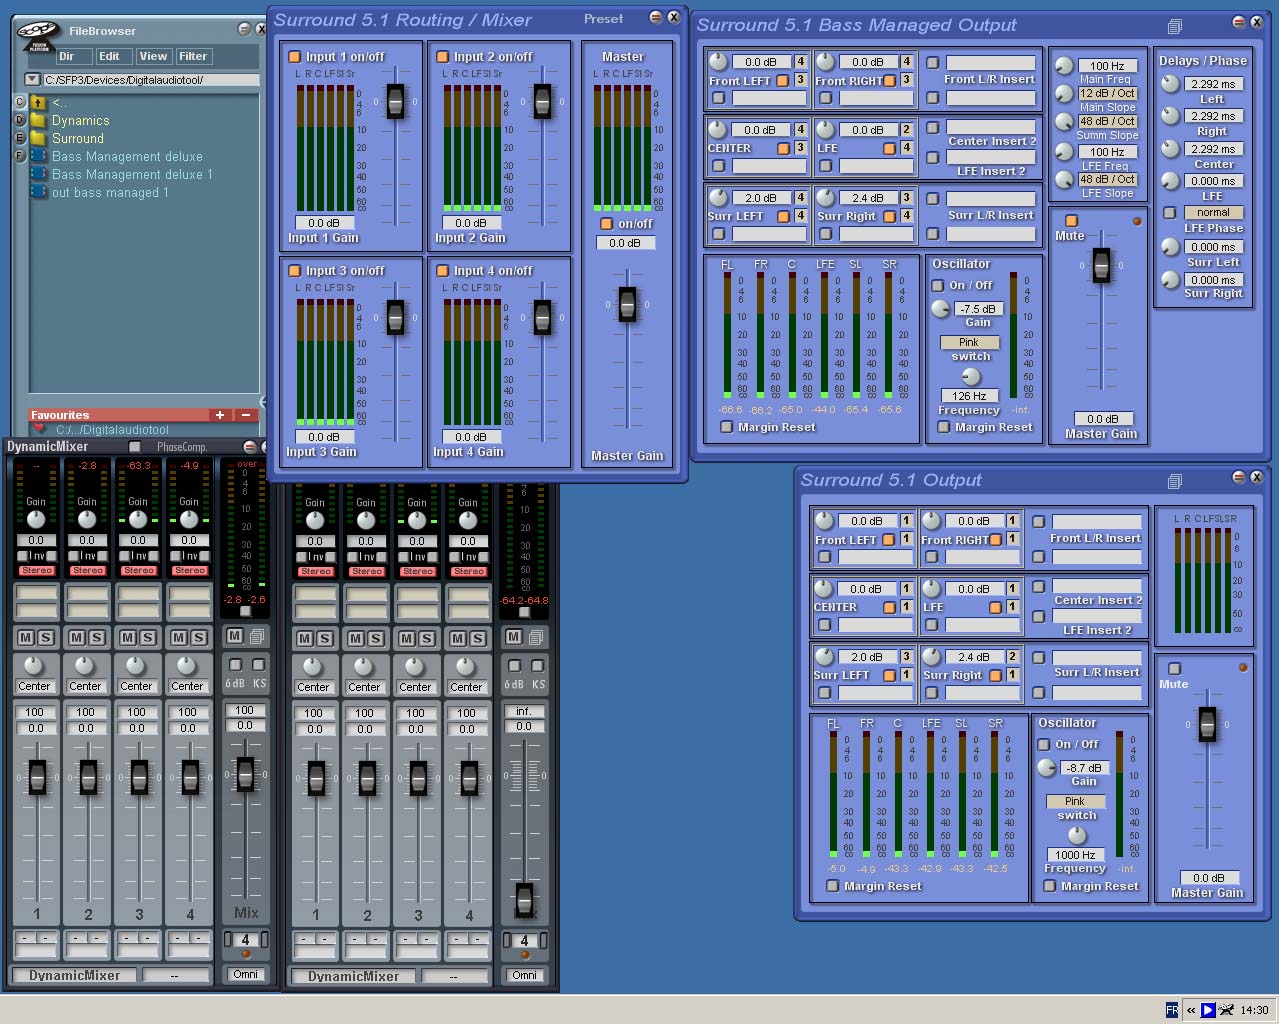Toggle Input 4 on/off in Routing Mixer
This screenshot has height=1024, width=1279.
pyautogui.click(x=442, y=271)
